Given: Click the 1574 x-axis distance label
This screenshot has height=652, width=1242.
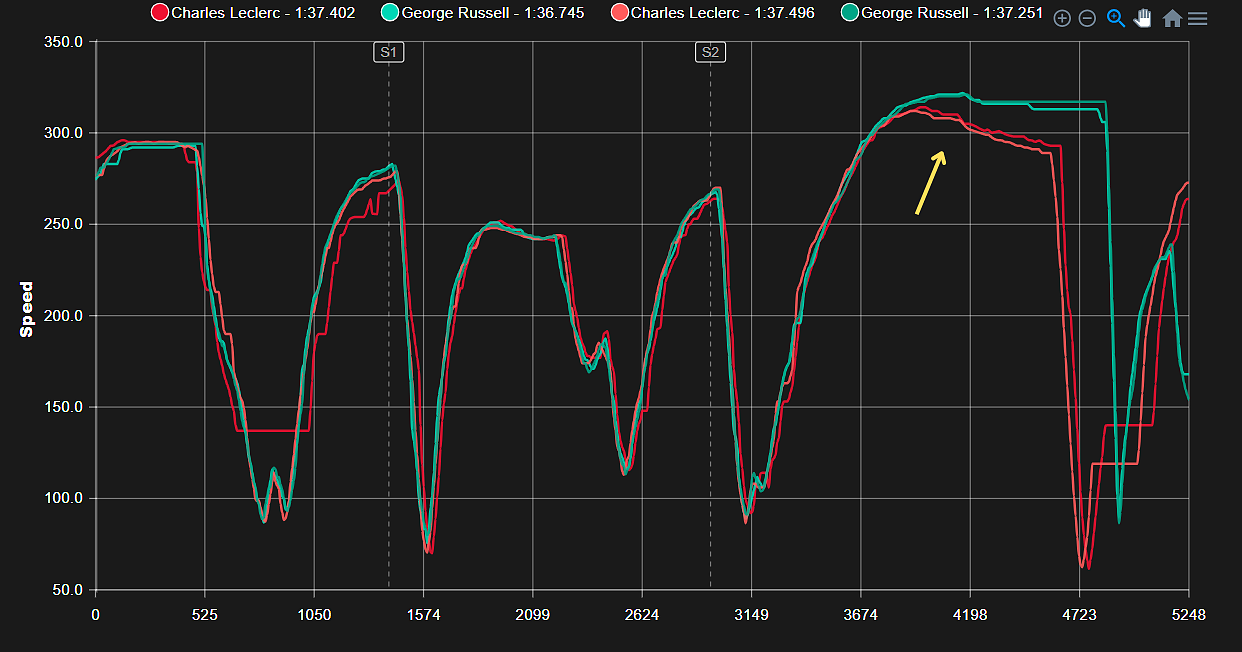Looking at the screenshot, I should (423, 615).
